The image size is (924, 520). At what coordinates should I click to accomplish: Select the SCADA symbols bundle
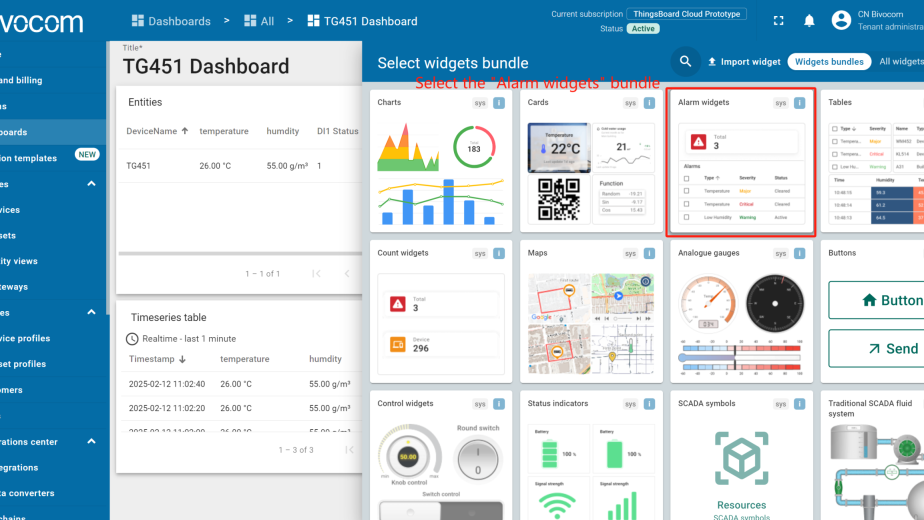coord(741,455)
